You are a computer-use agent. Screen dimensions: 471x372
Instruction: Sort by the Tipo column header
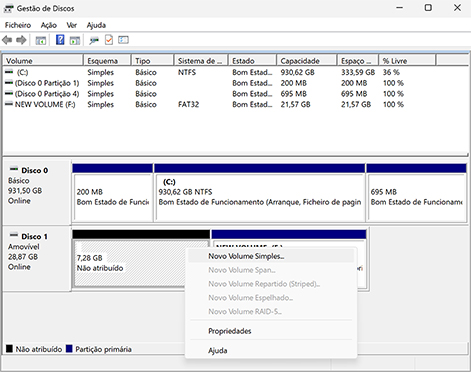click(153, 61)
